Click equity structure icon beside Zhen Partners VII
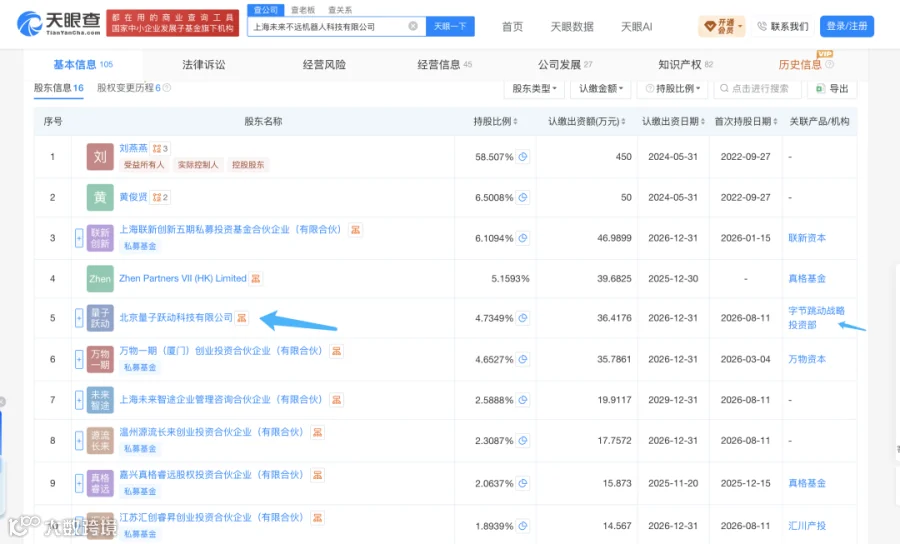This screenshot has width=900, height=544. click(x=256, y=278)
